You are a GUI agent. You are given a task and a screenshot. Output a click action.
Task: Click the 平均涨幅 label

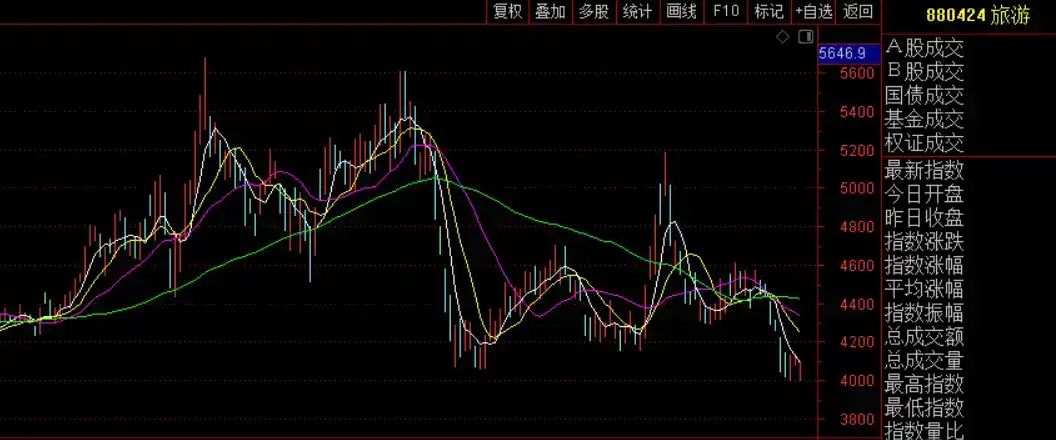point(924,289)
